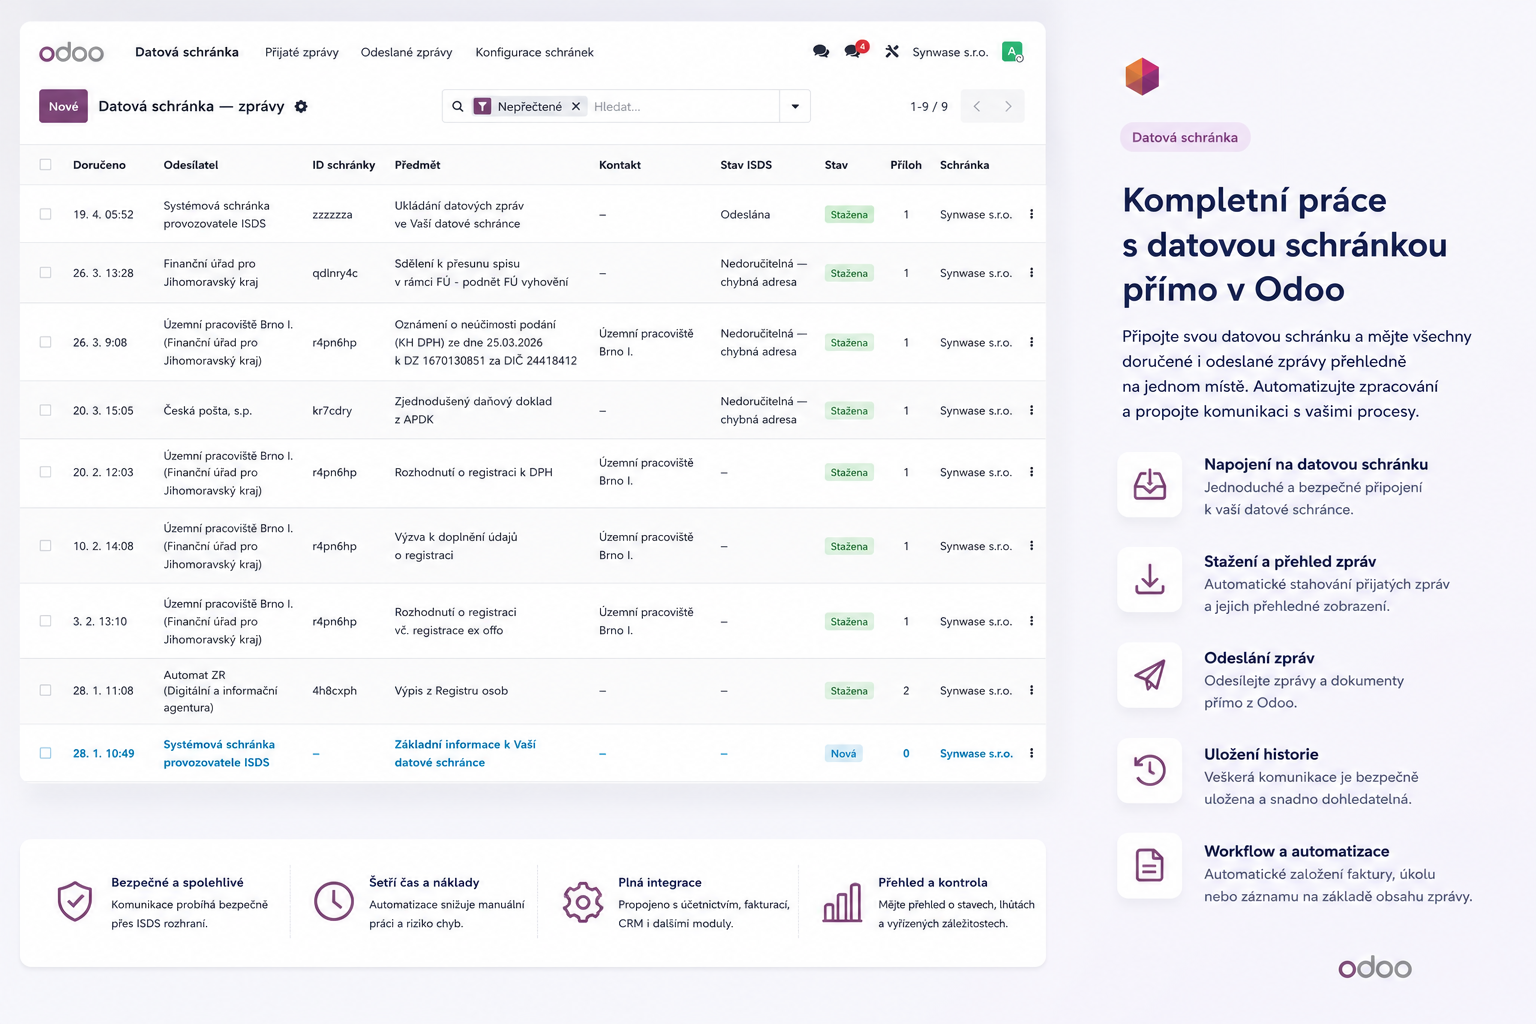
Task: Open row menu for Sdělení k přesunu spisu
Action: click(x=1031, y=273)
